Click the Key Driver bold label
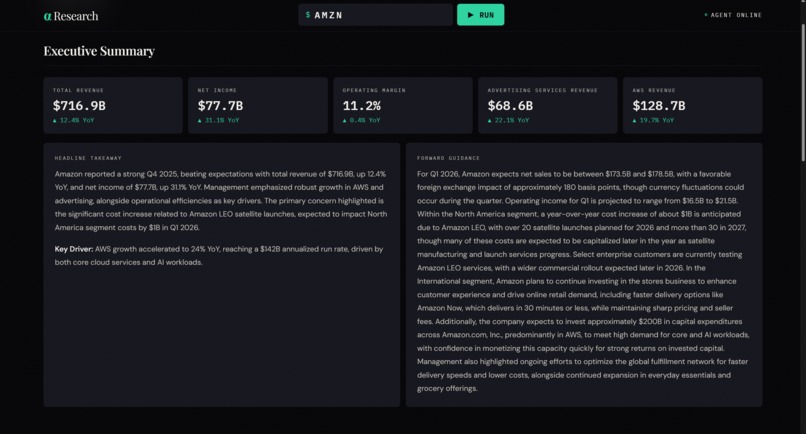806x434 pixels. click(74, 249)
